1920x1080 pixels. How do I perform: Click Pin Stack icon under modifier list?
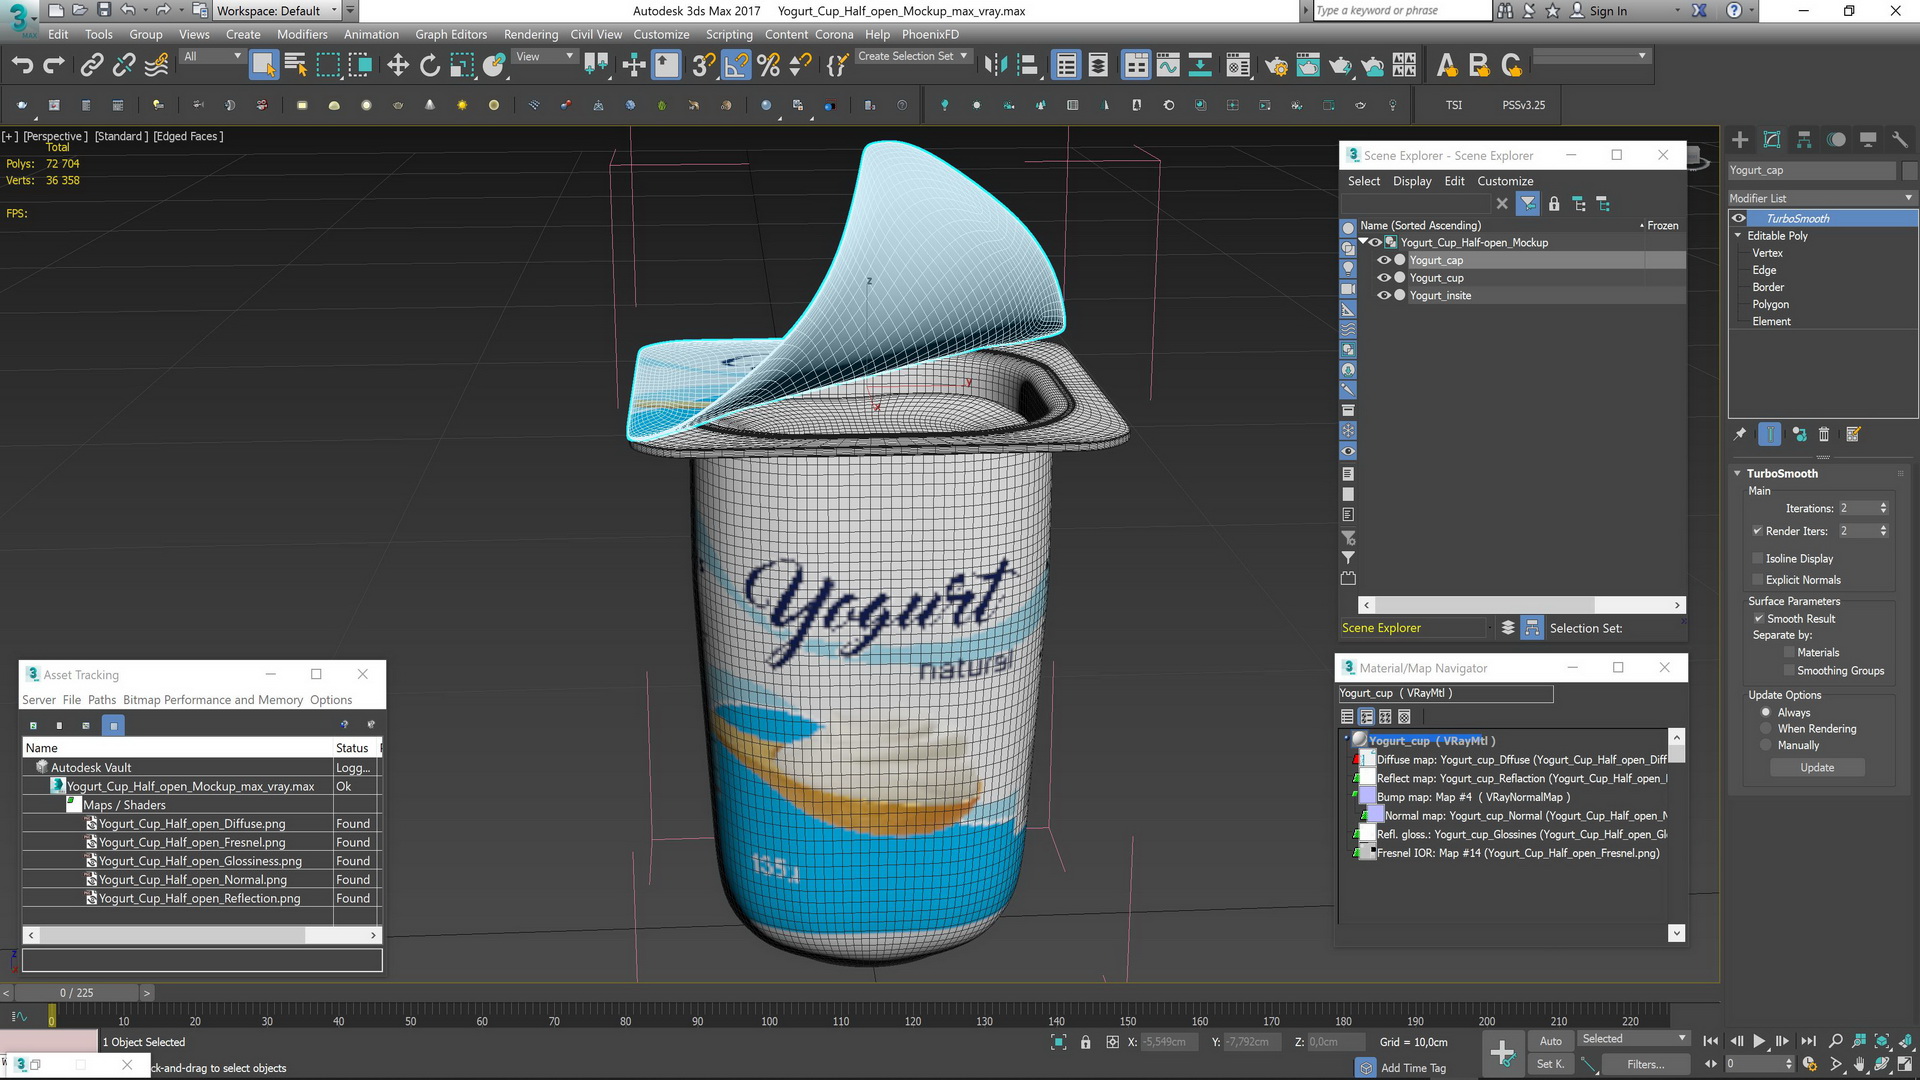tap(1740, 434)
